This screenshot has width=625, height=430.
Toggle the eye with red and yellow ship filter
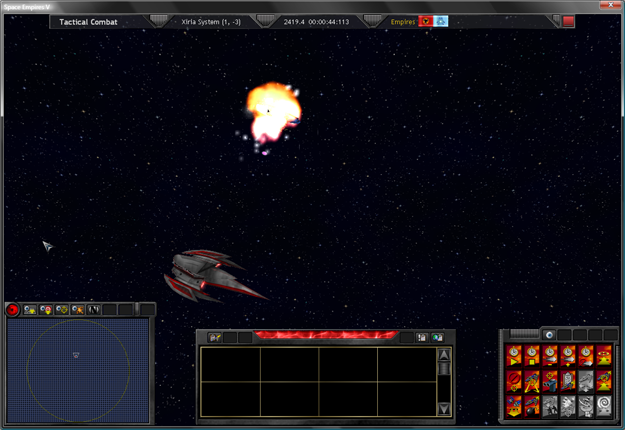pyautogui.click(x=46, y=310)
